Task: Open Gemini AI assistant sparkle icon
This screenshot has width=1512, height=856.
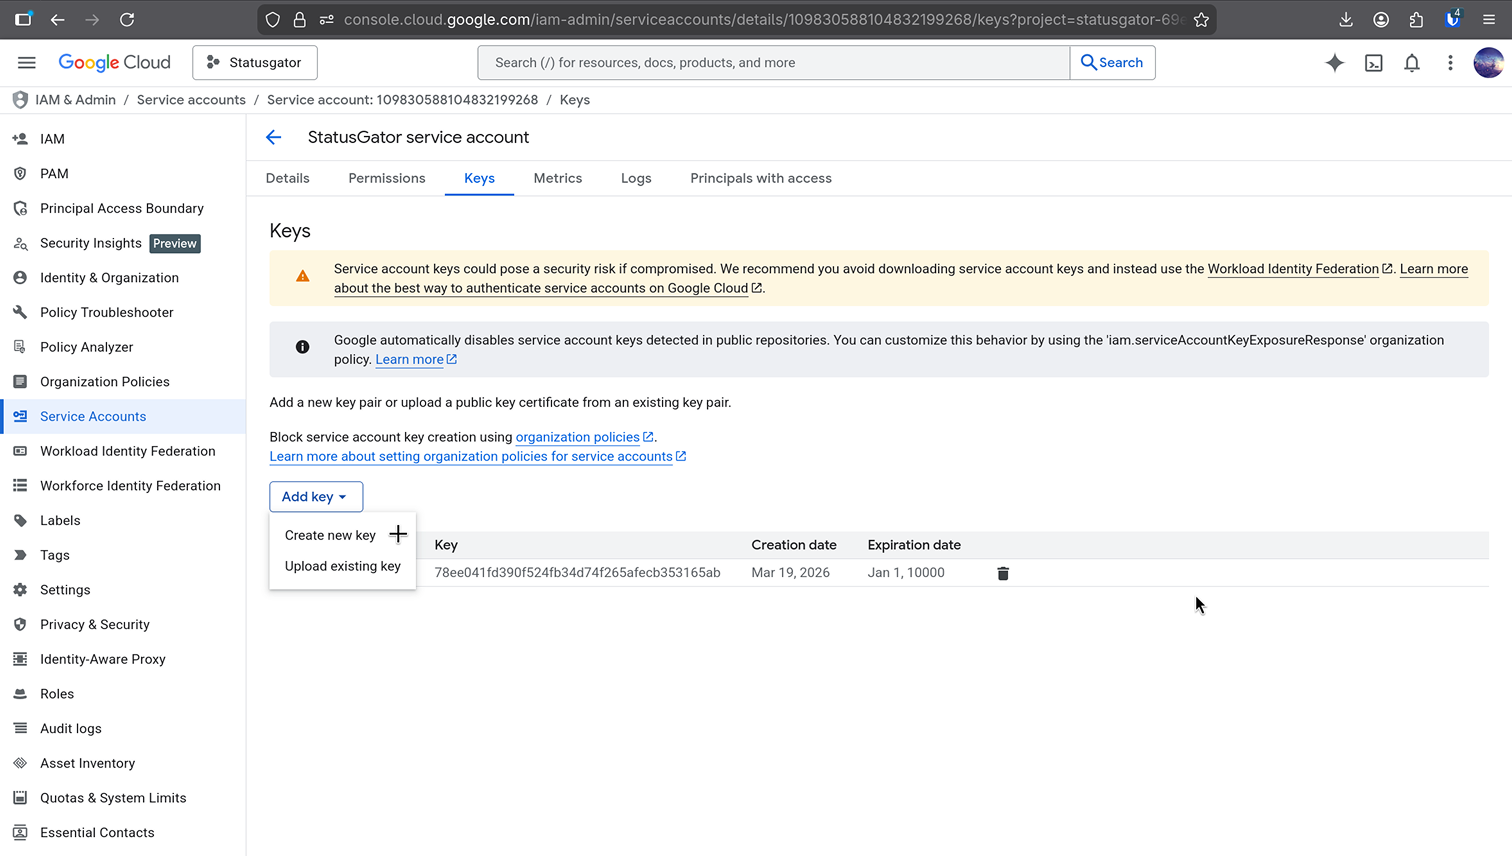Action: (1335, 63)
